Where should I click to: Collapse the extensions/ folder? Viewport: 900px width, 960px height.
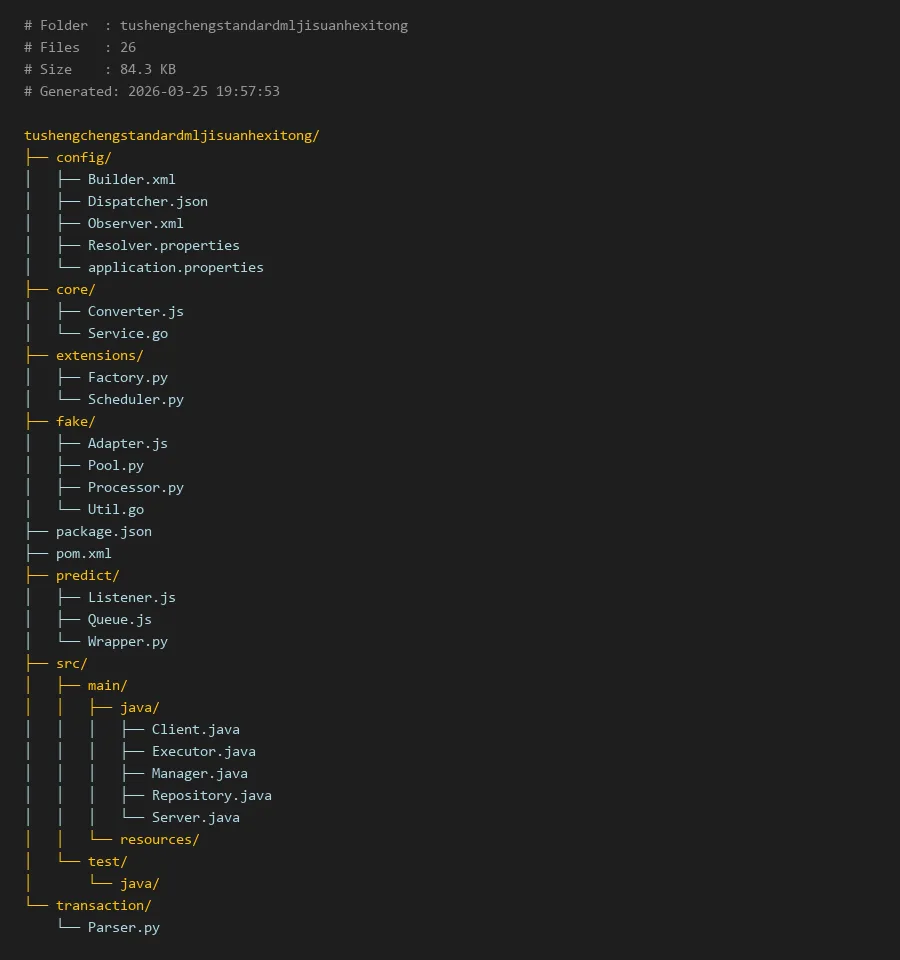click(99, 355)
